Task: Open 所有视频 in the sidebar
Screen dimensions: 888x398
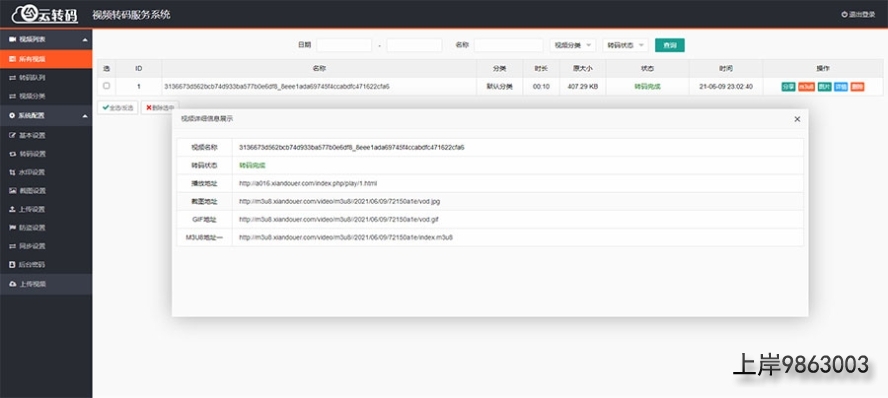Action: [46, 59]
